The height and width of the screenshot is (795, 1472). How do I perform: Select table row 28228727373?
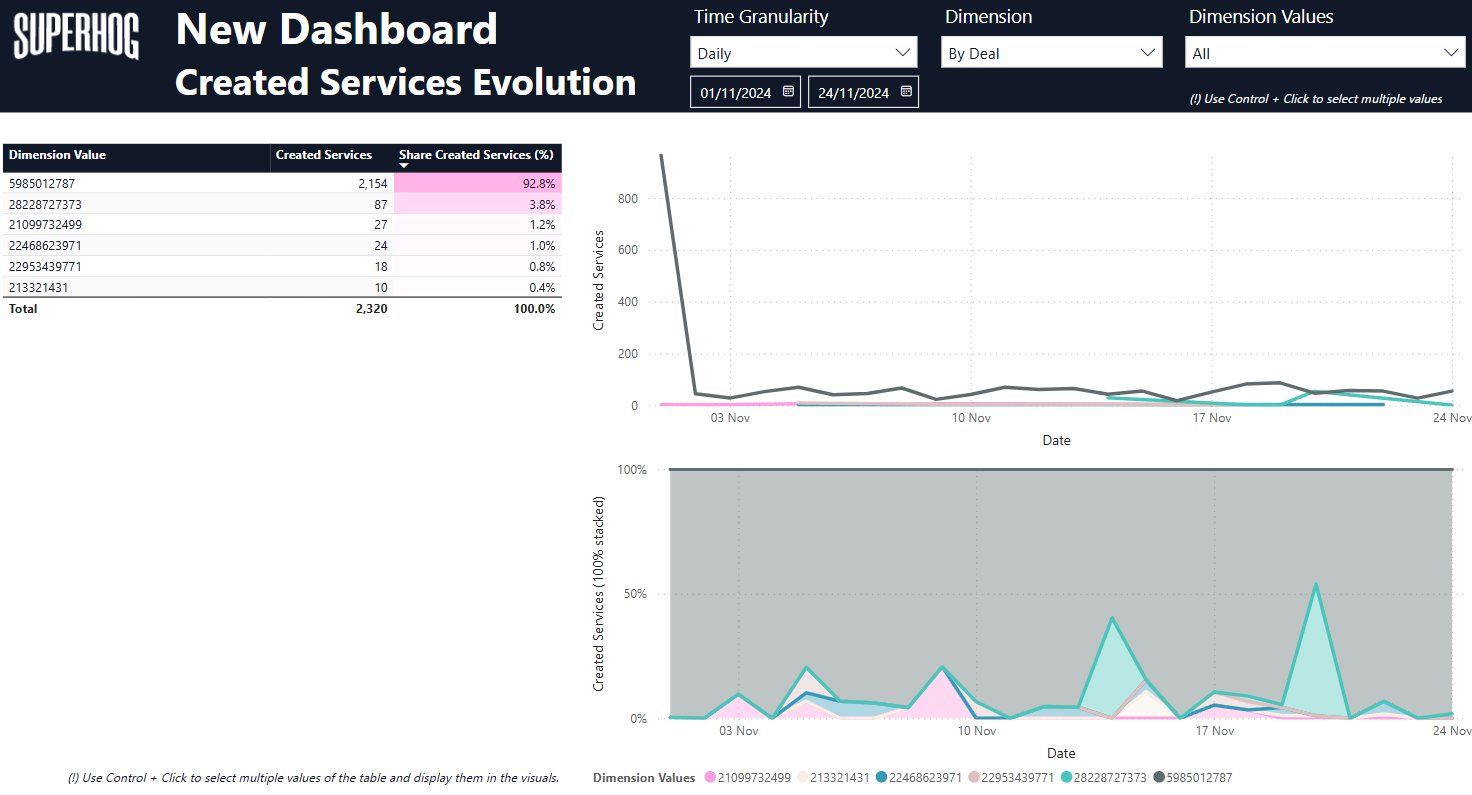point(45,204)
